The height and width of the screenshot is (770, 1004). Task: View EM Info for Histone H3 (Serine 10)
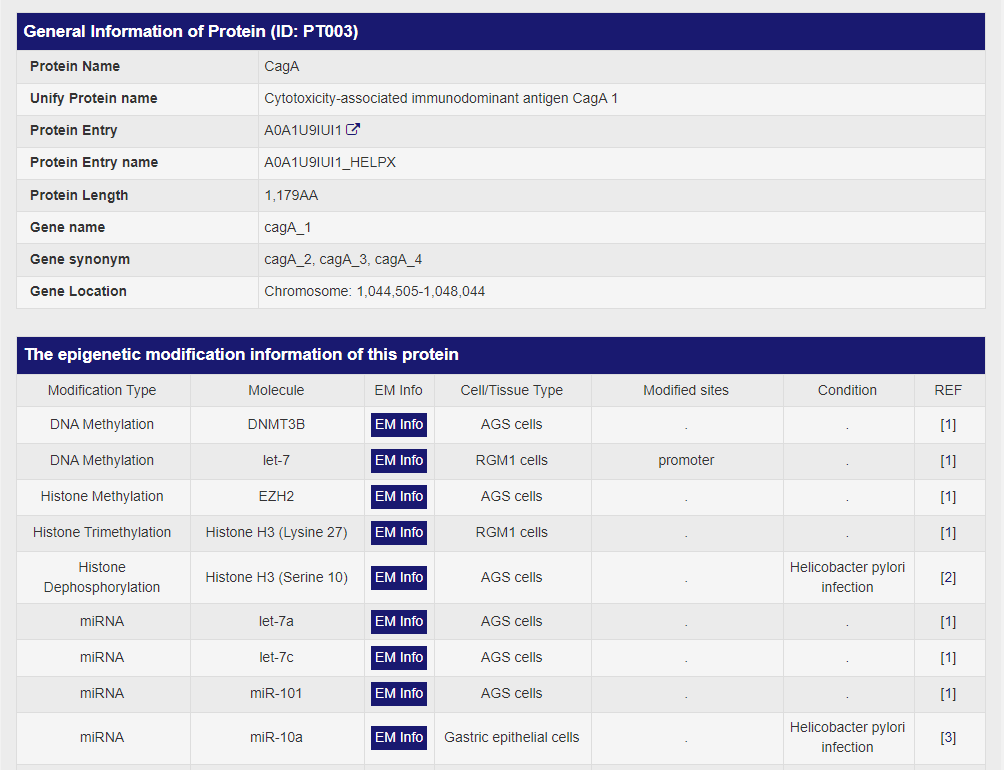[398, 578]
